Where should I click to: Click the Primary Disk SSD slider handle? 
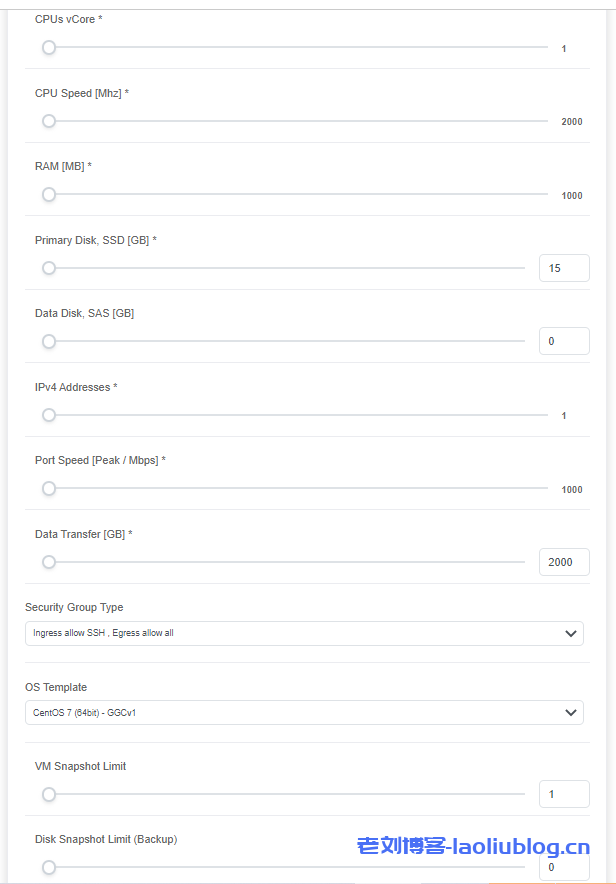tap(48, 268)
